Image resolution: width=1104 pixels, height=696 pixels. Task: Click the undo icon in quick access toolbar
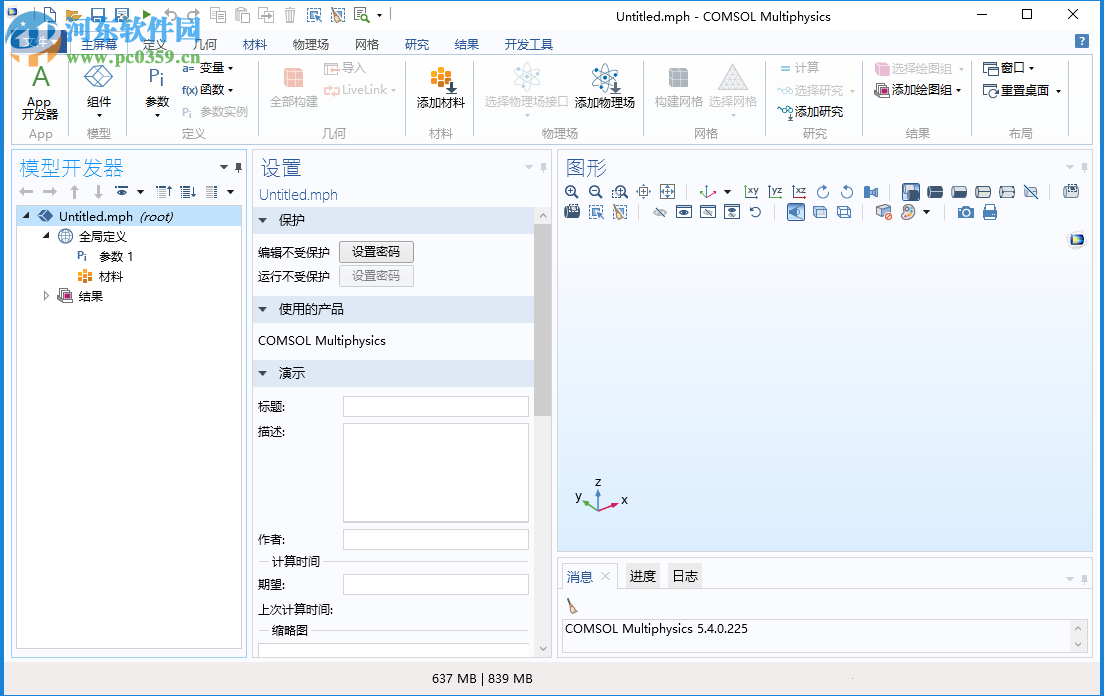click(x=170, y=14)
